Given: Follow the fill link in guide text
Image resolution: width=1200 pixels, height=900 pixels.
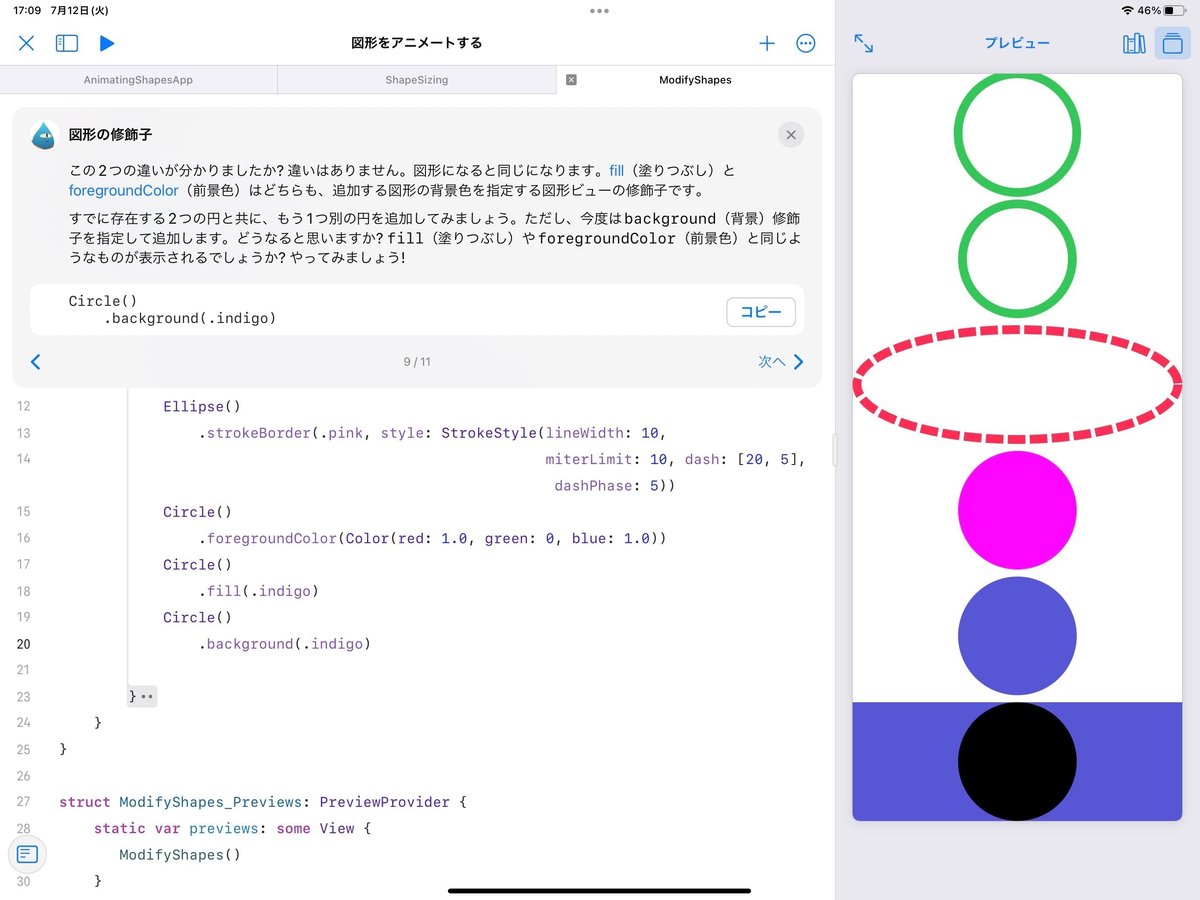Looking at the screenshot, I should (616, 170).
